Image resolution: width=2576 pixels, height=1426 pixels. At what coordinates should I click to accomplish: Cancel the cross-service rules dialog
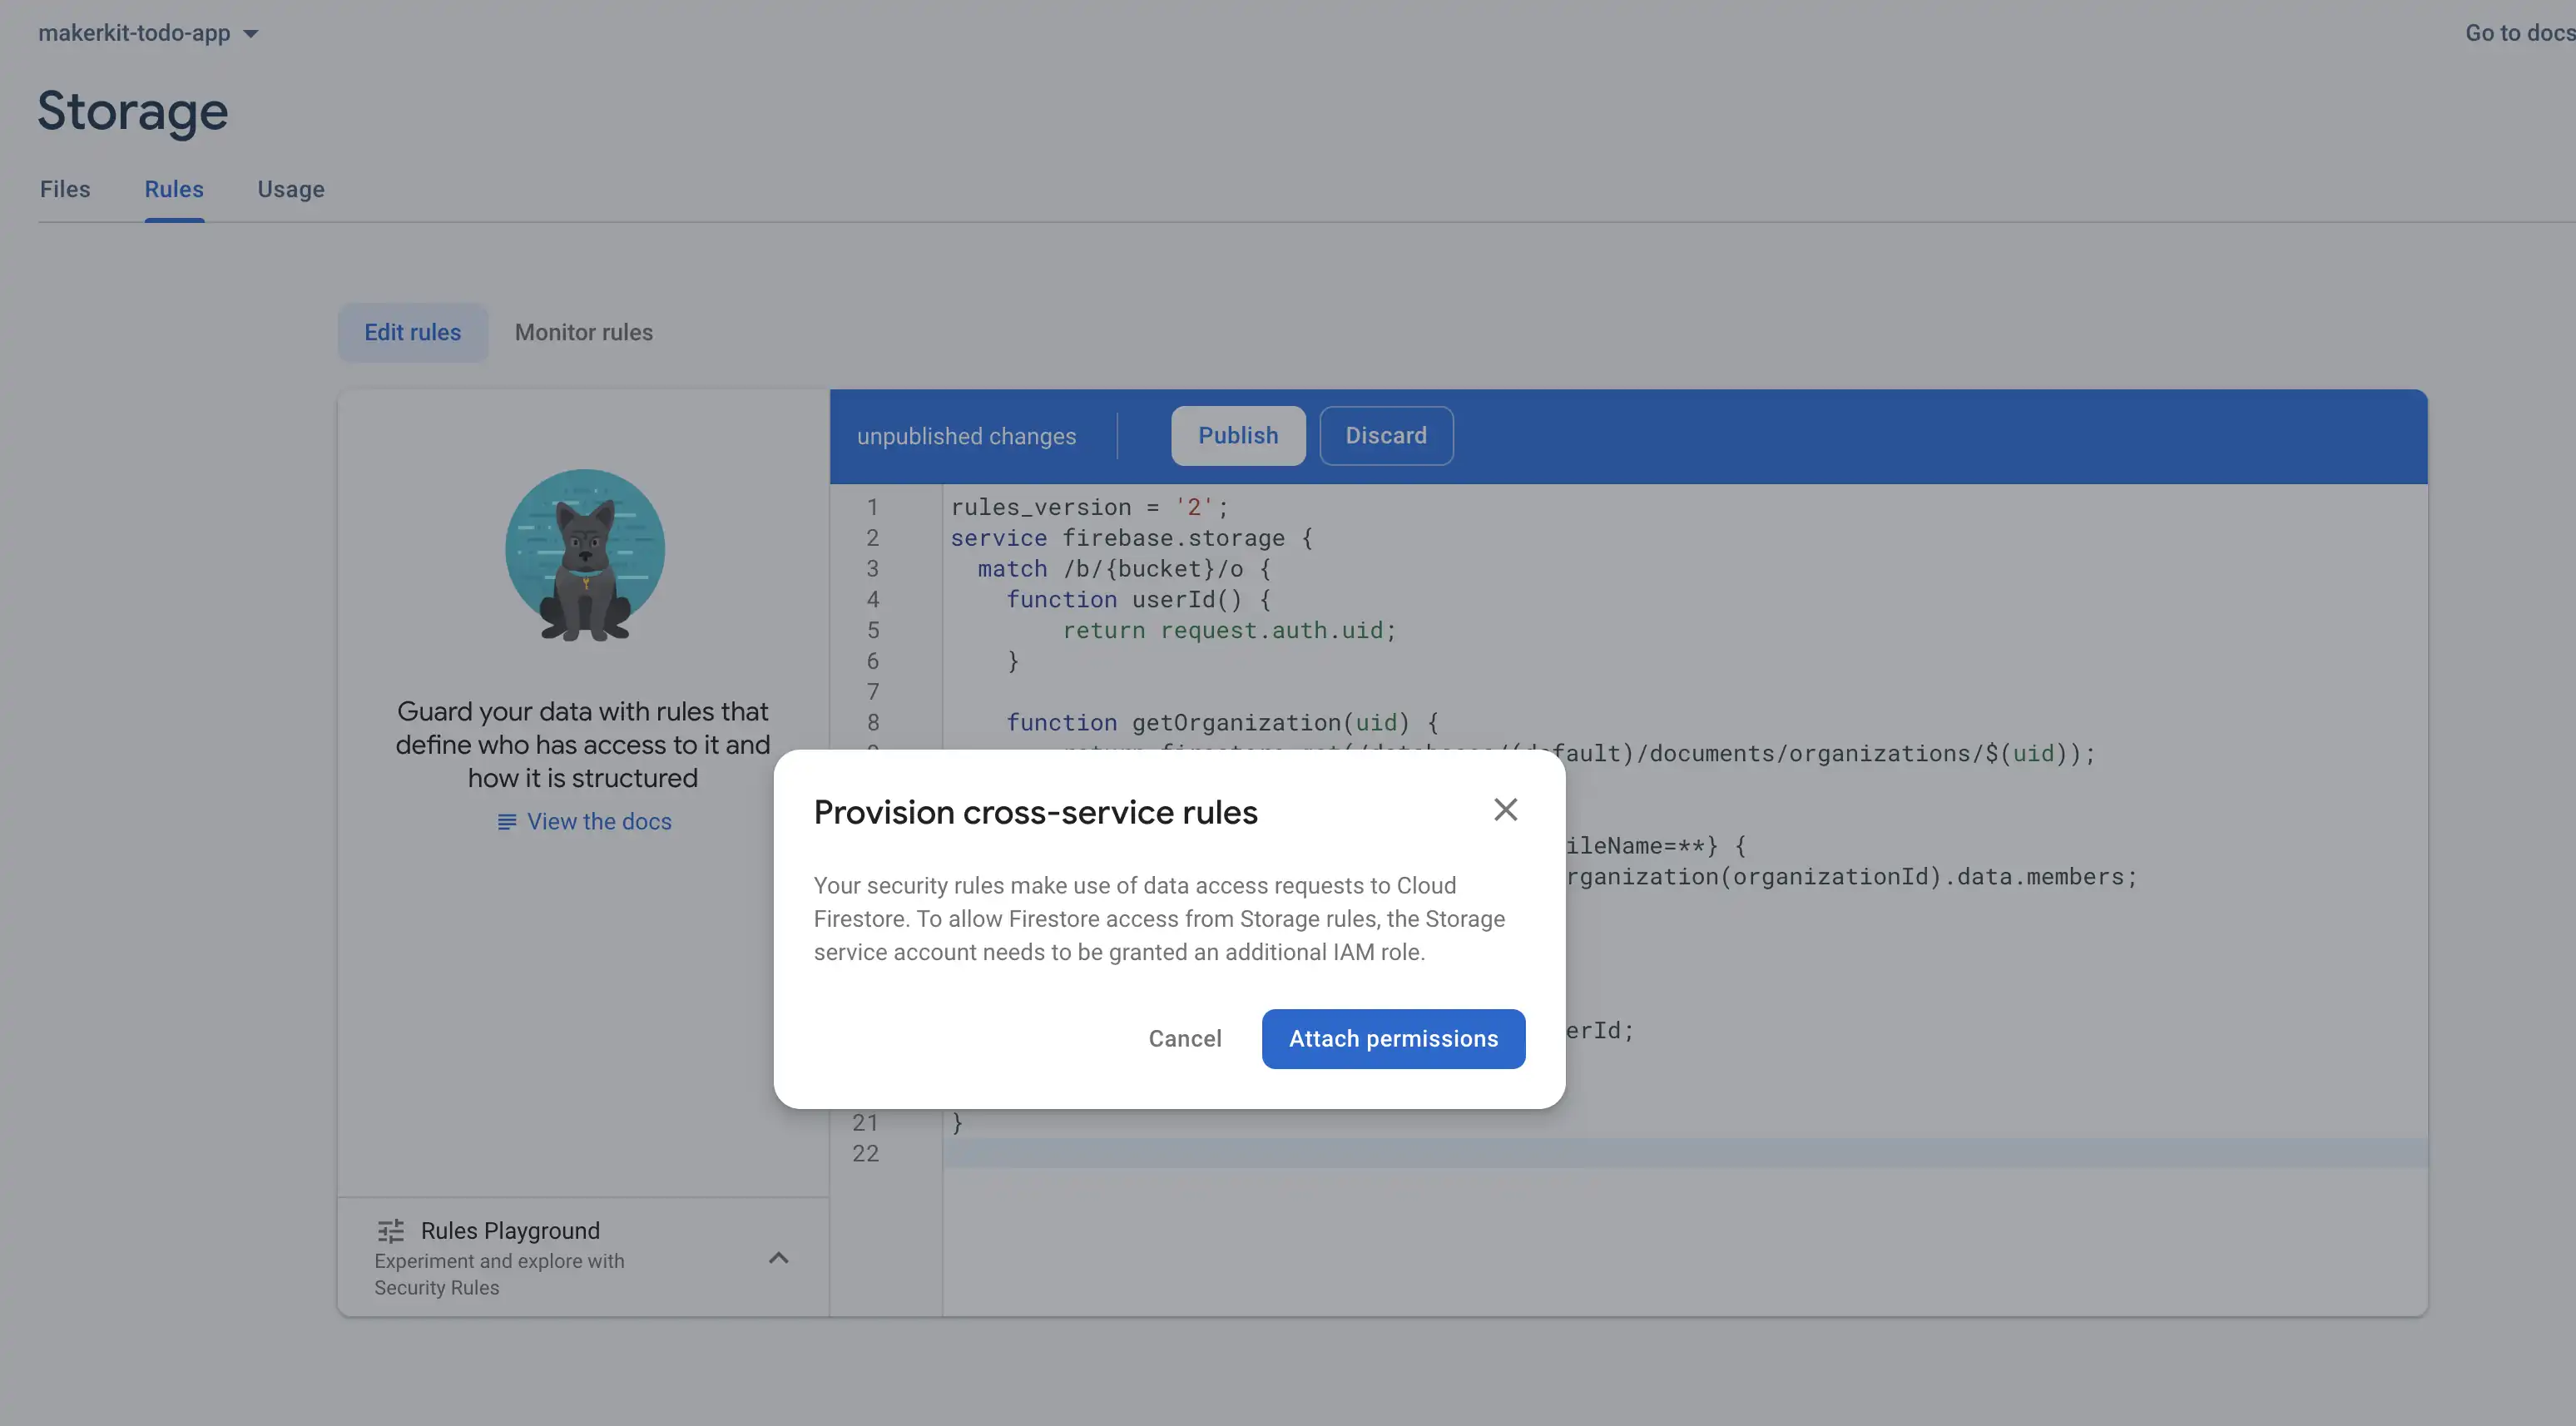coord(1184,1038)
